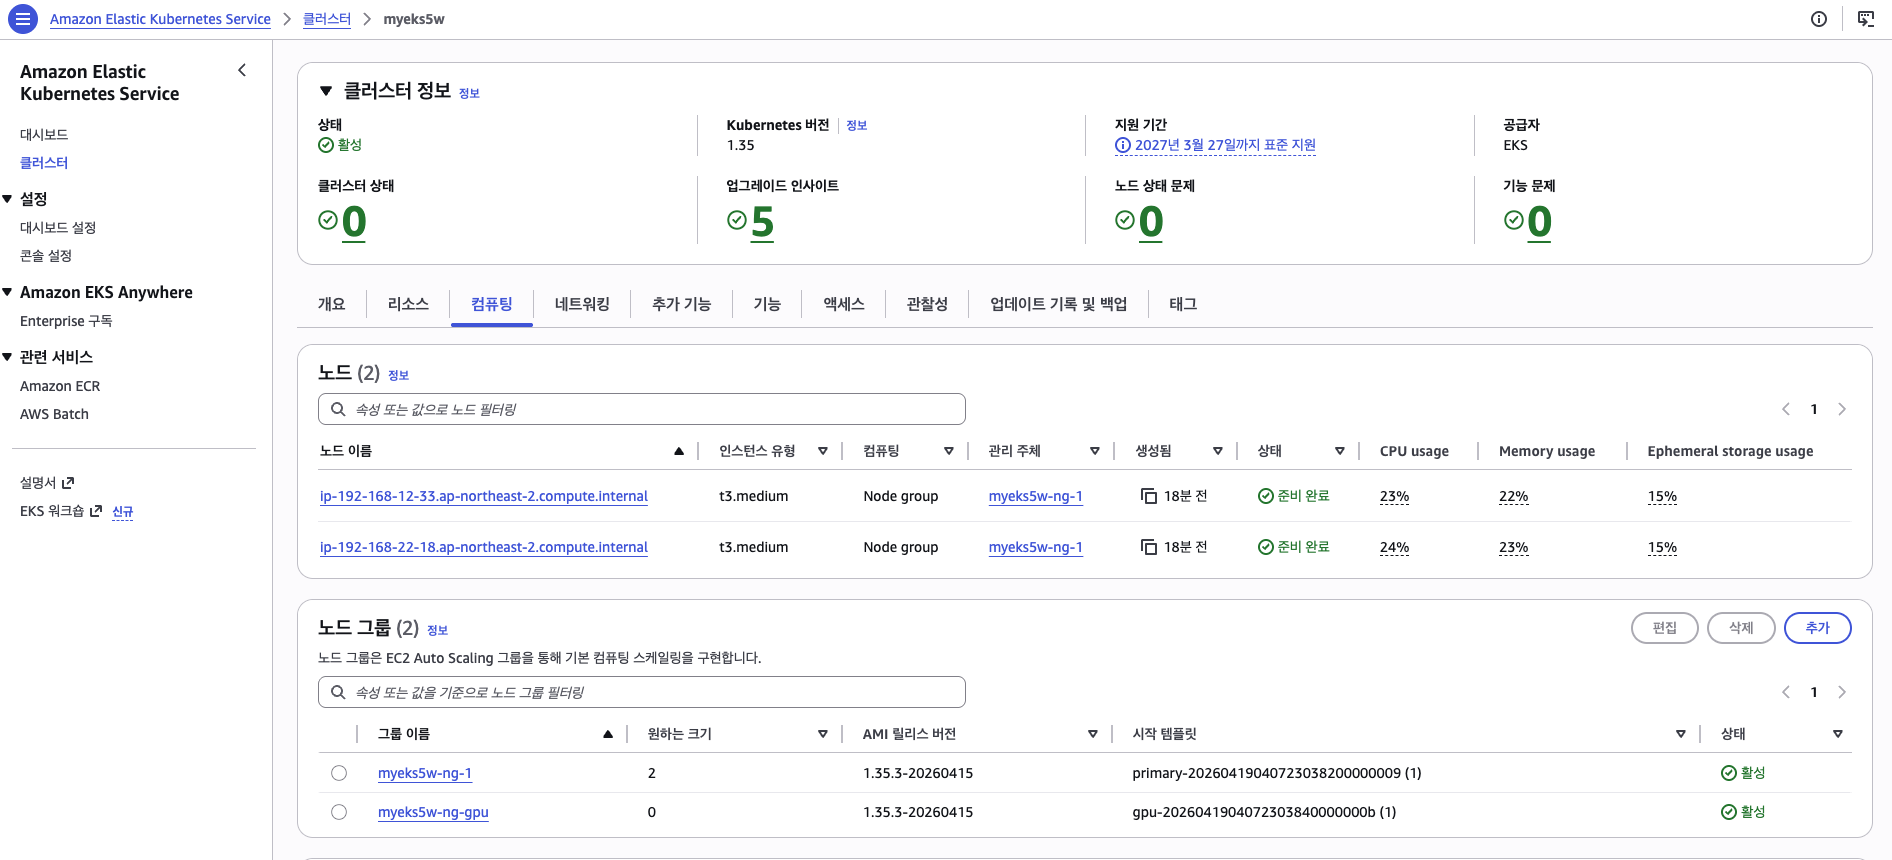This screenshot has width=1892, height=860.
Task: Sort nodes by 노드 이름 ascending arrow
Action: click(679, 451)
